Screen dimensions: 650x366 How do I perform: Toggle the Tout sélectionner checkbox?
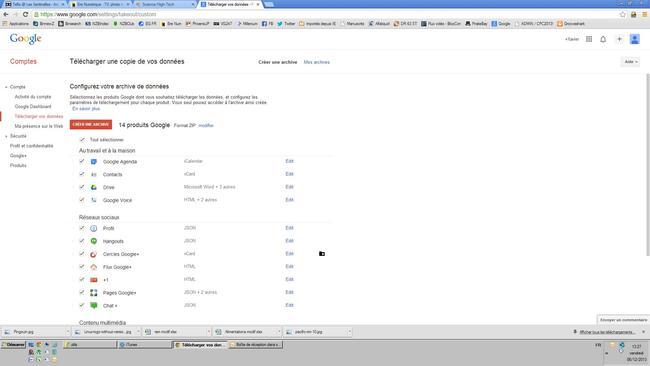tap(82, 140)
